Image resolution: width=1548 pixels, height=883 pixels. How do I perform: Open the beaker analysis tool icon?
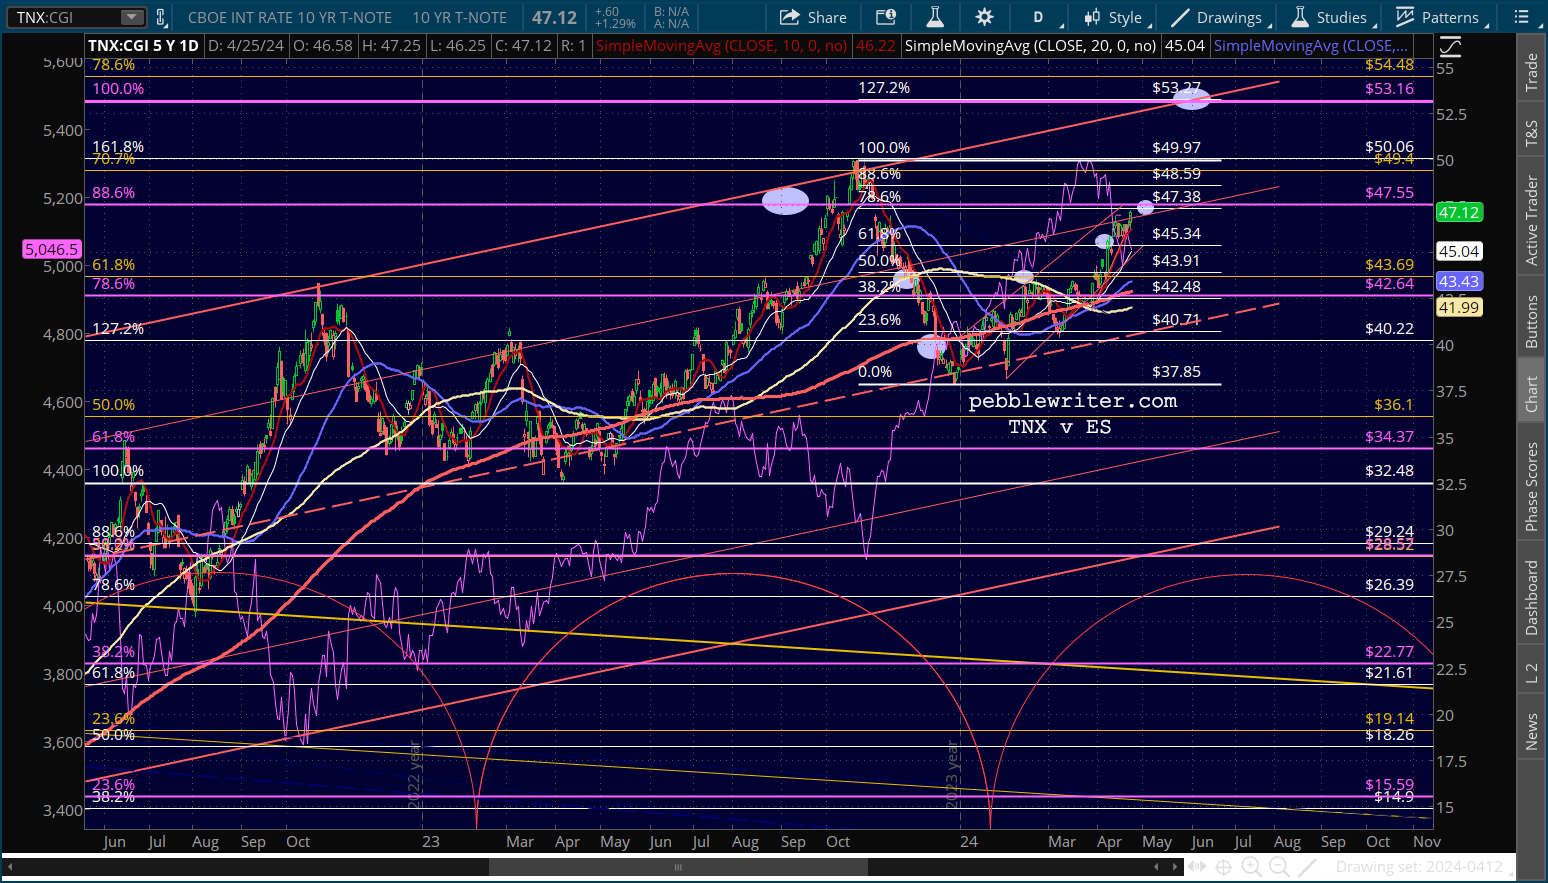click(935, 17)
